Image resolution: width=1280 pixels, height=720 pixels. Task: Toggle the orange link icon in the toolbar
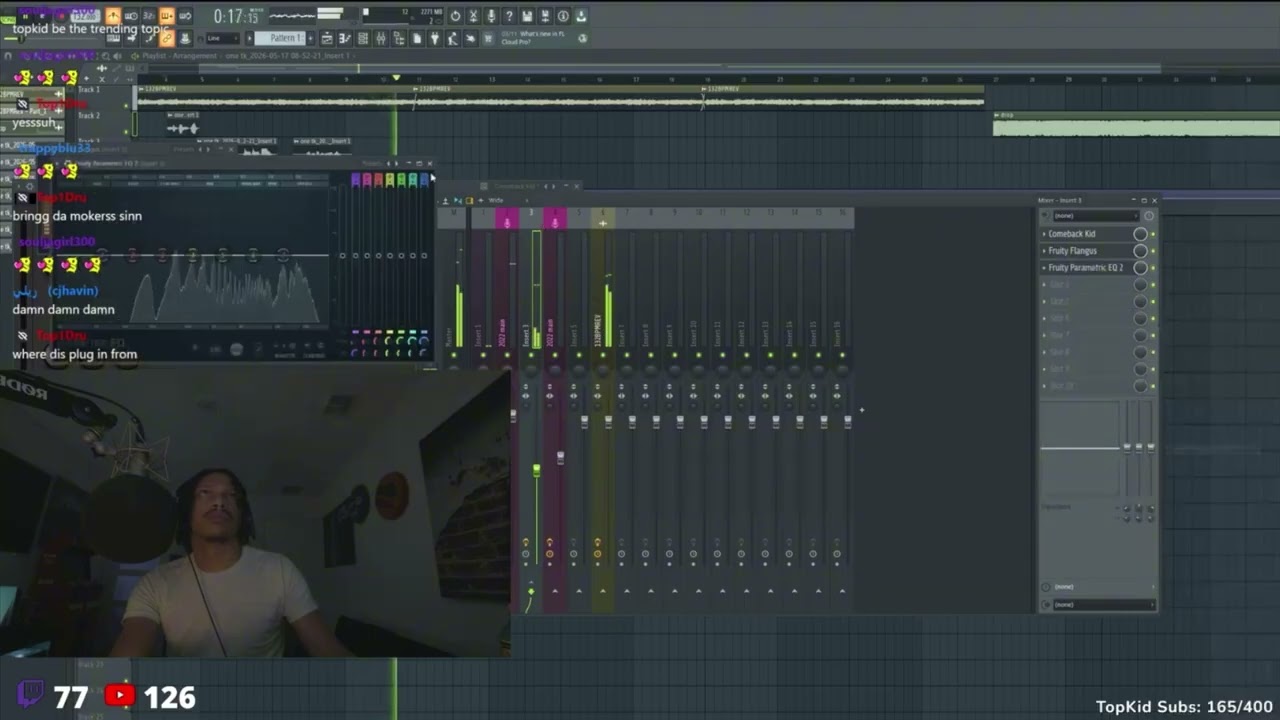167,38
